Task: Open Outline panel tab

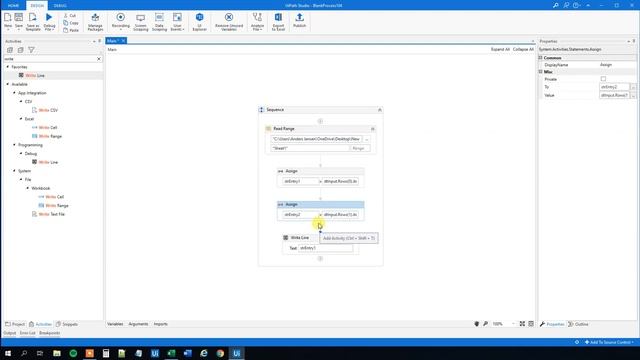Action: (578, 324)
